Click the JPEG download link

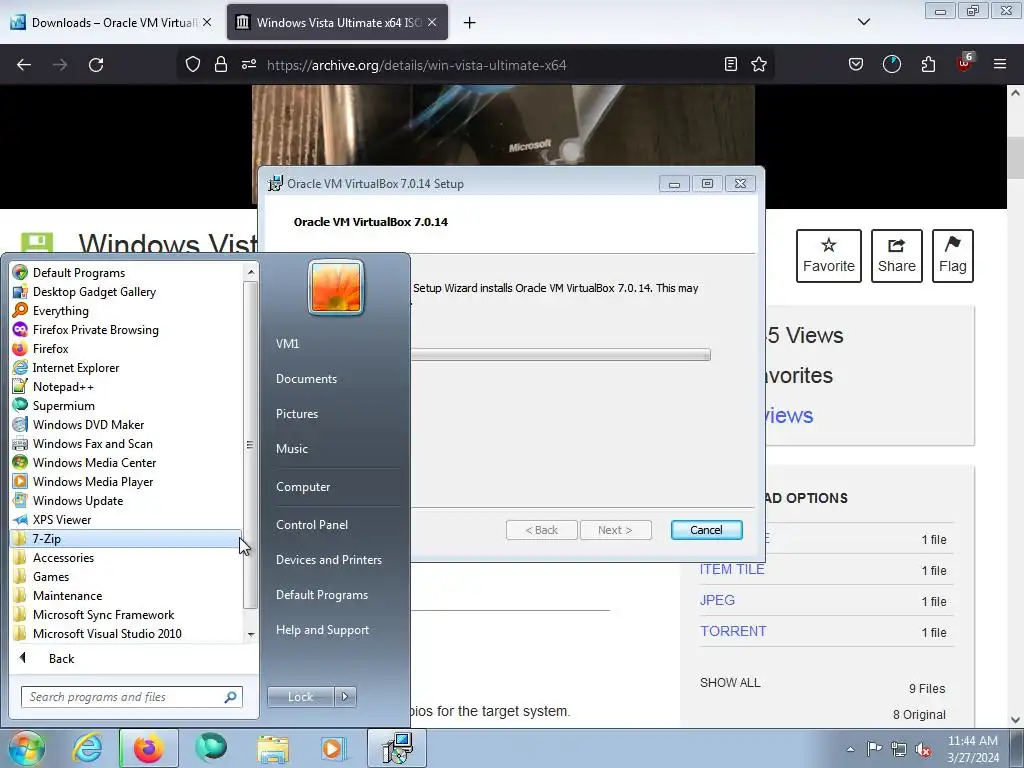click(717, 600)
